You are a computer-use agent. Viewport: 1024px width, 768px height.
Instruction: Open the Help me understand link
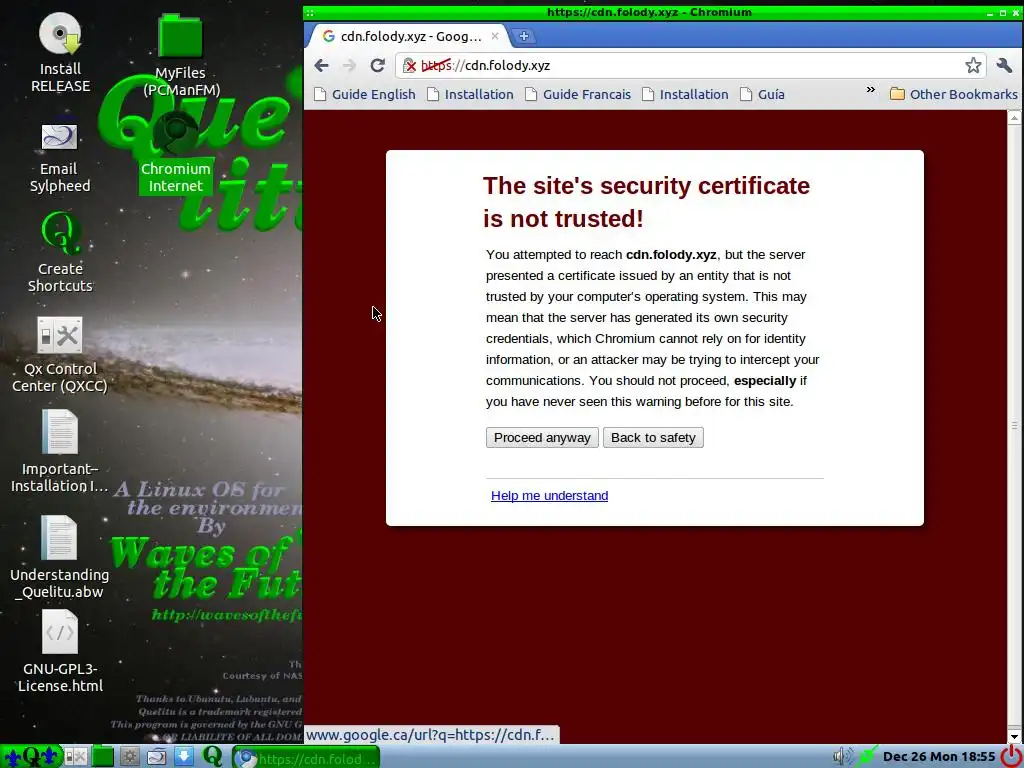pos(549,496)
